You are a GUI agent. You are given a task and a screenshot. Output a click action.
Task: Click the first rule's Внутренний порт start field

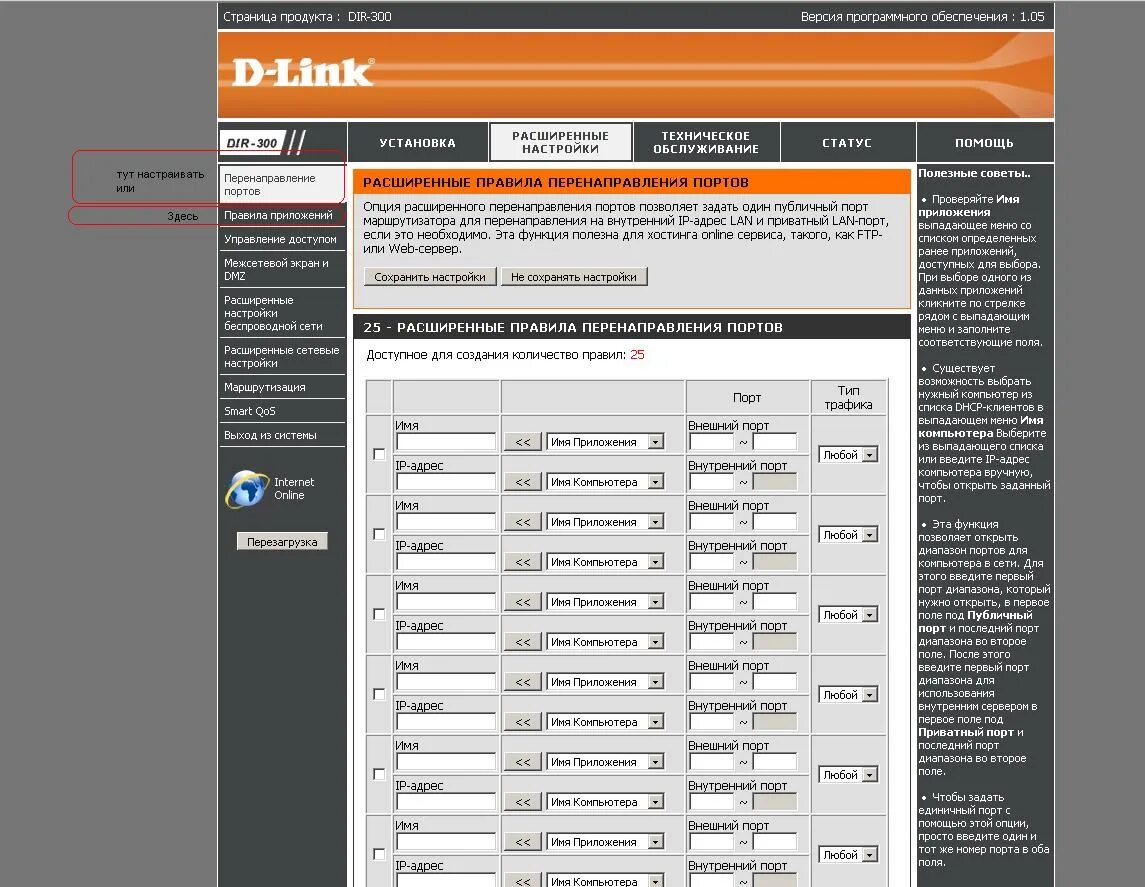712,482
